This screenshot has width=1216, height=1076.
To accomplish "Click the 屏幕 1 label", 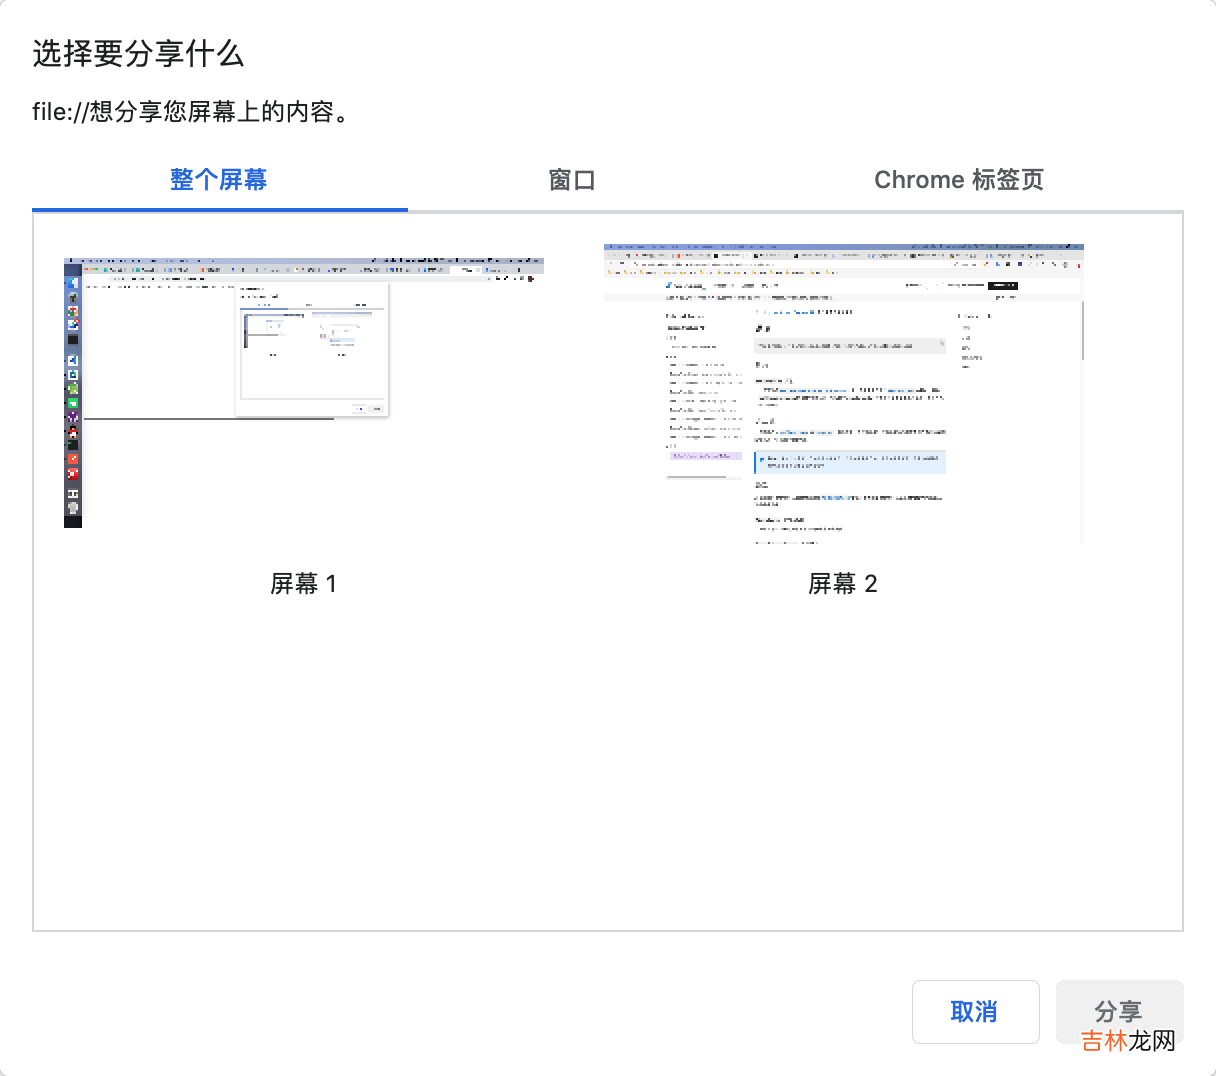I will [303, 584].
